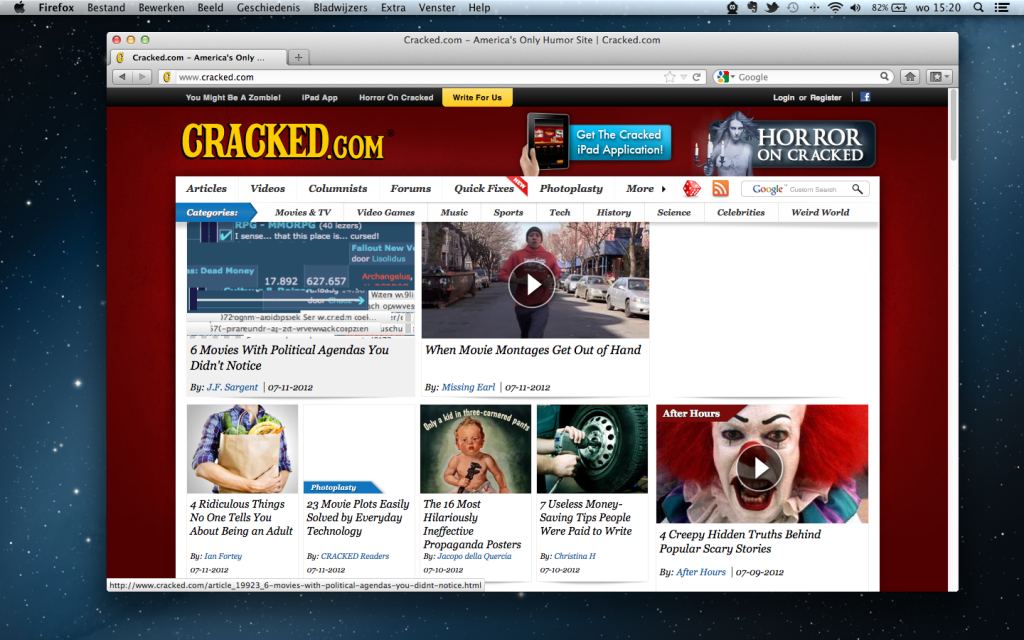
Task: Bookmark the page using the star icon
Action: [669, 77]
